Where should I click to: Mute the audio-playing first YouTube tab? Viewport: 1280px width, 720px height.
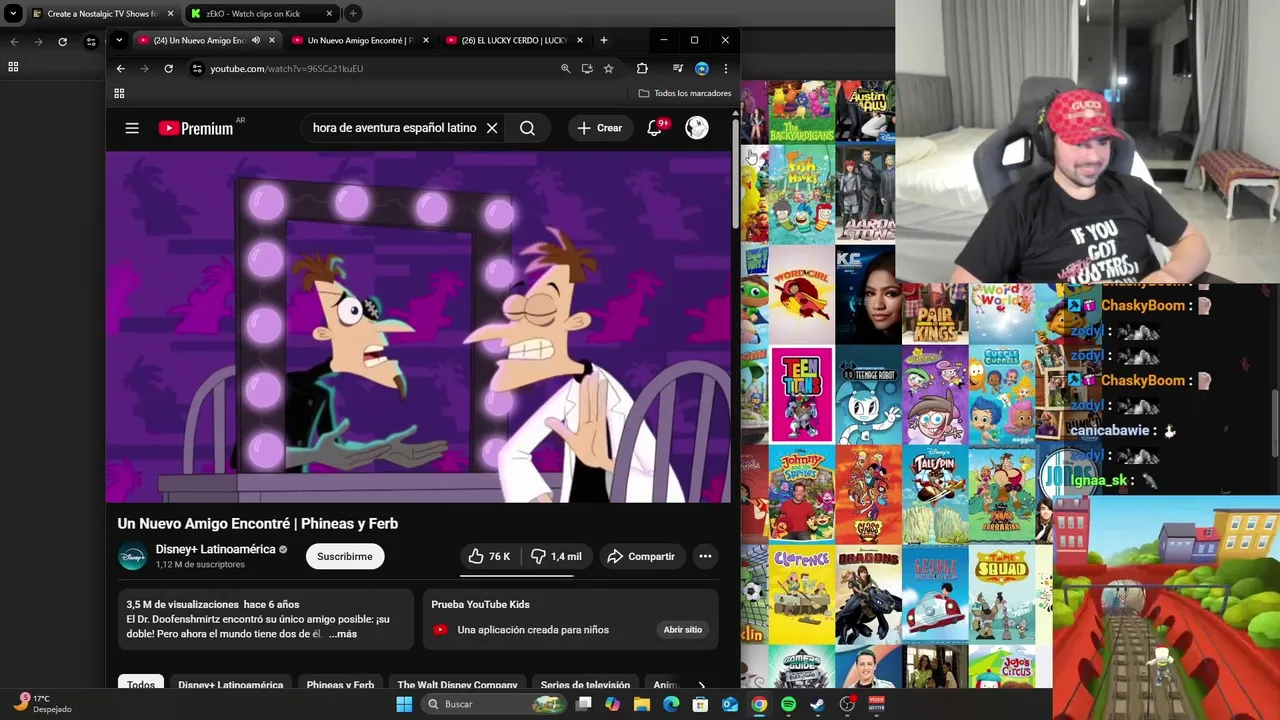tap(256, 40)
